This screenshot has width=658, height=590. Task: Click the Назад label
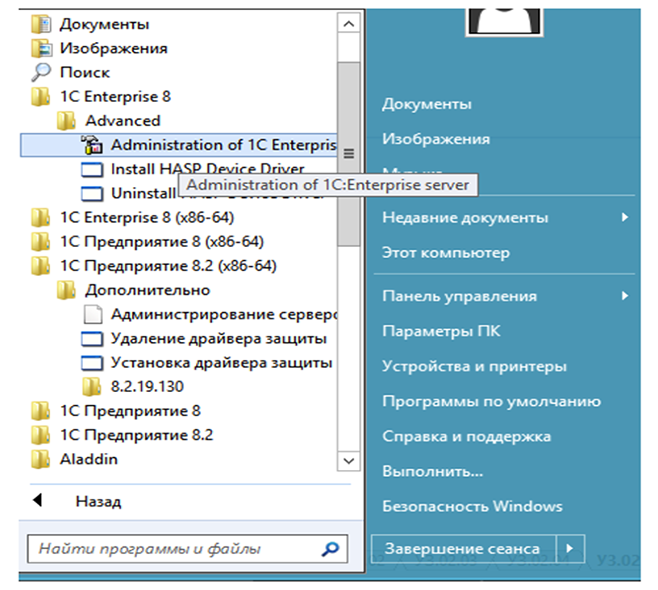98,501
